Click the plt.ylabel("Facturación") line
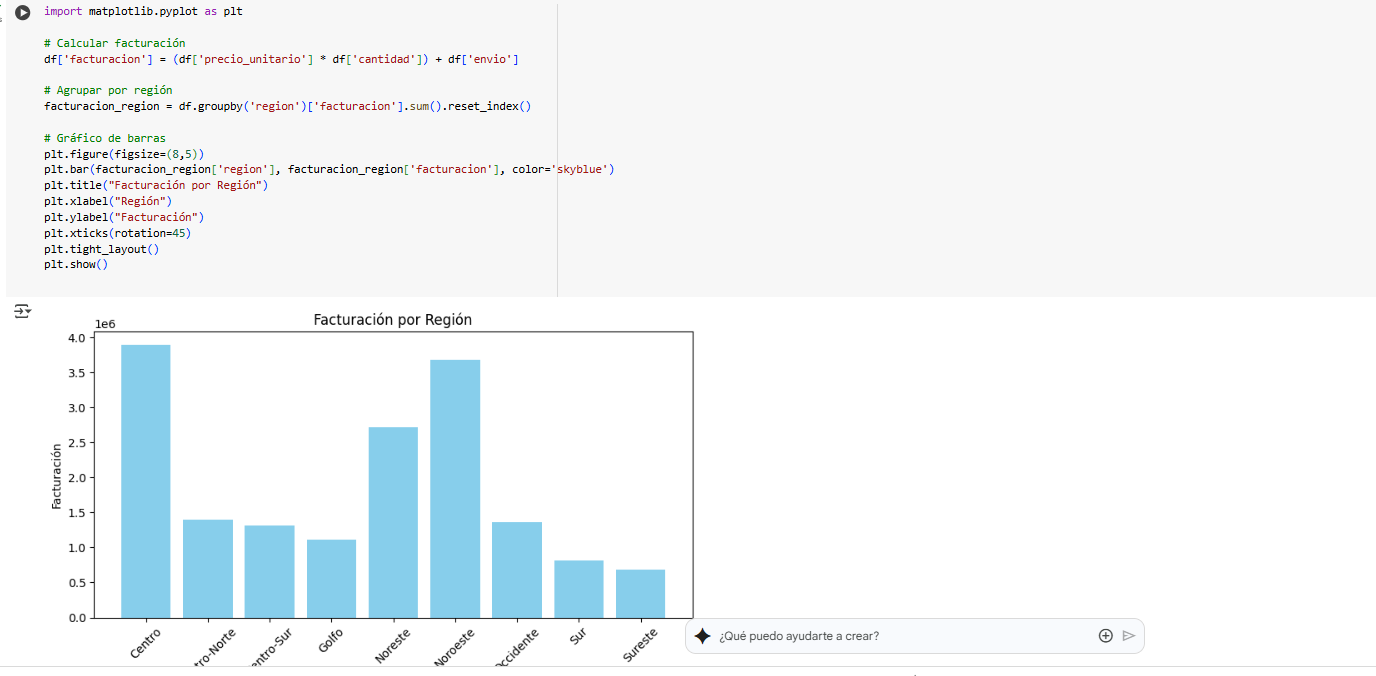Screen dimensions: 1376x676 [124, 217]
